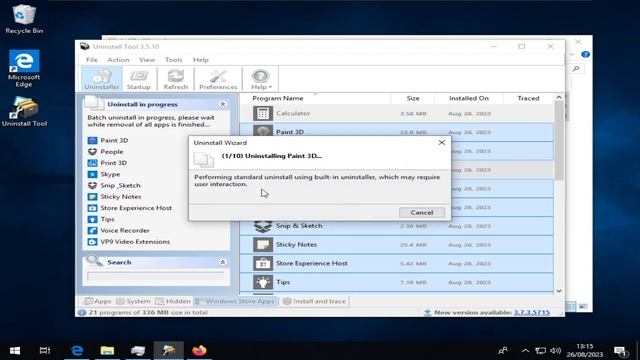
Task: Open Uninstall Tool desktop shortcut
Action: [x=24, y=111]
